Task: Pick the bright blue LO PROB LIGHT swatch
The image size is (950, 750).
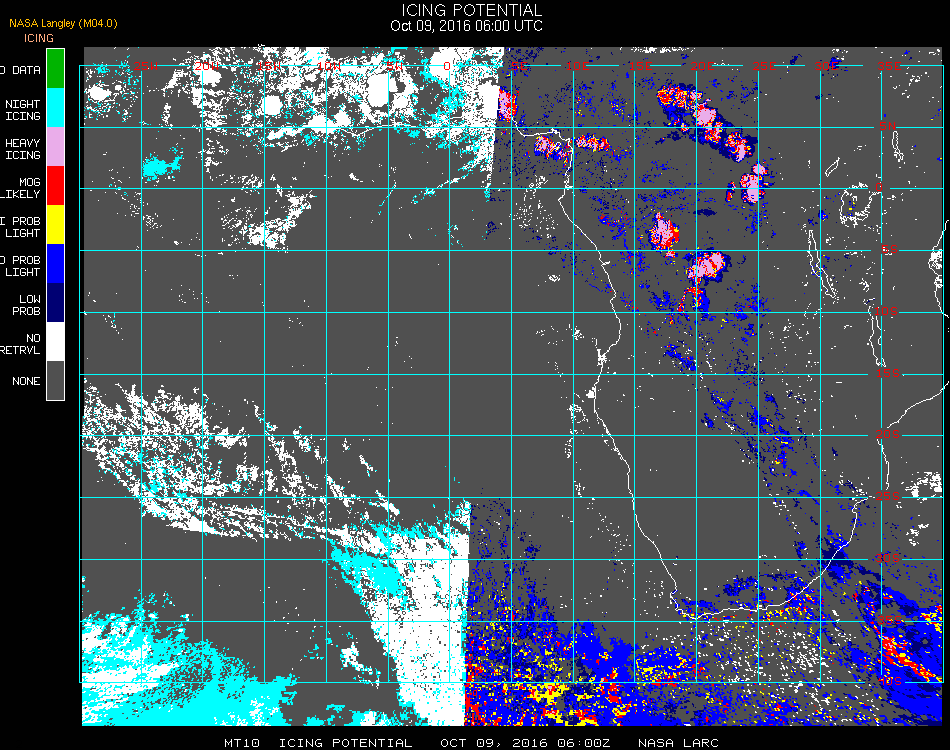Action: [55, 264]
